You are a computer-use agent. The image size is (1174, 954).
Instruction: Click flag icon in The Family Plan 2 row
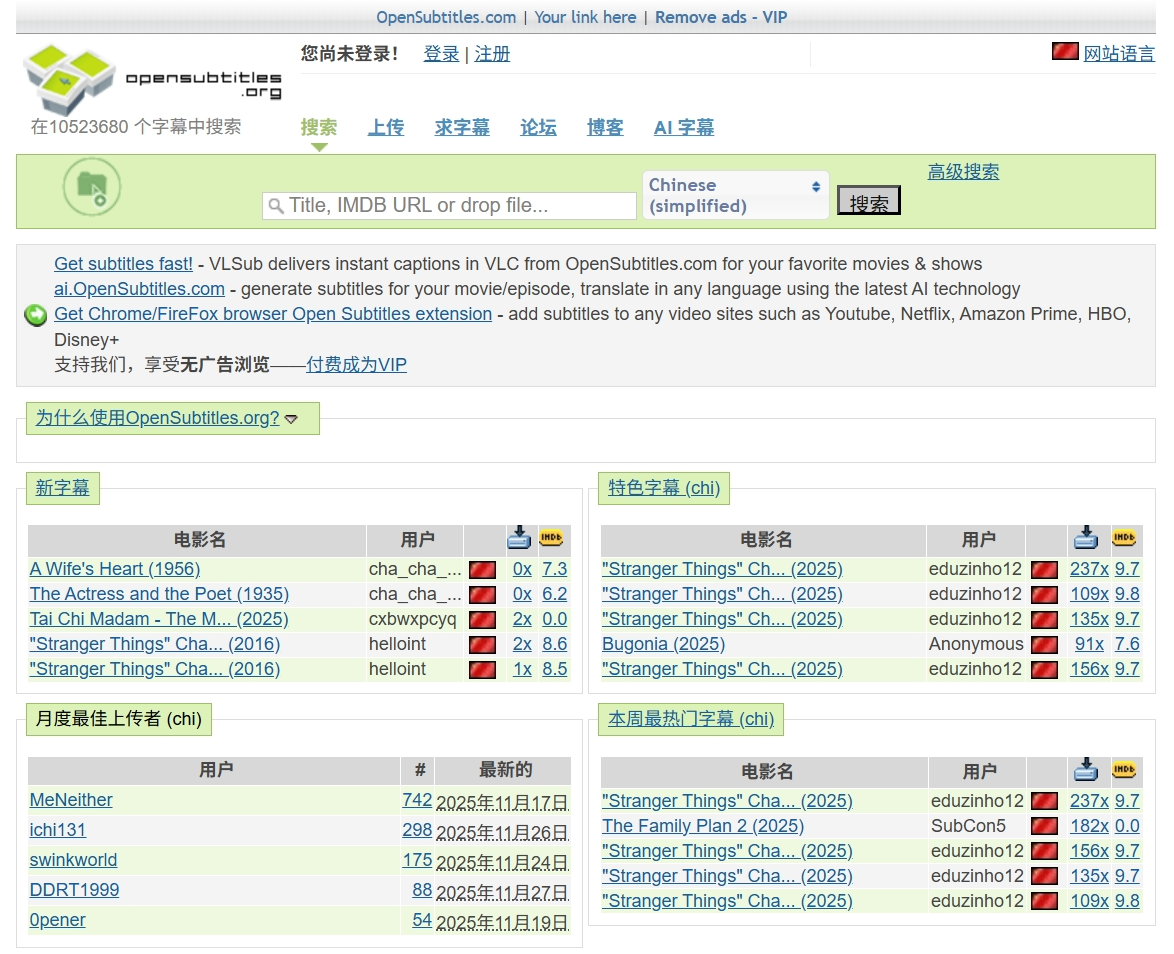tap(1045, 827)
